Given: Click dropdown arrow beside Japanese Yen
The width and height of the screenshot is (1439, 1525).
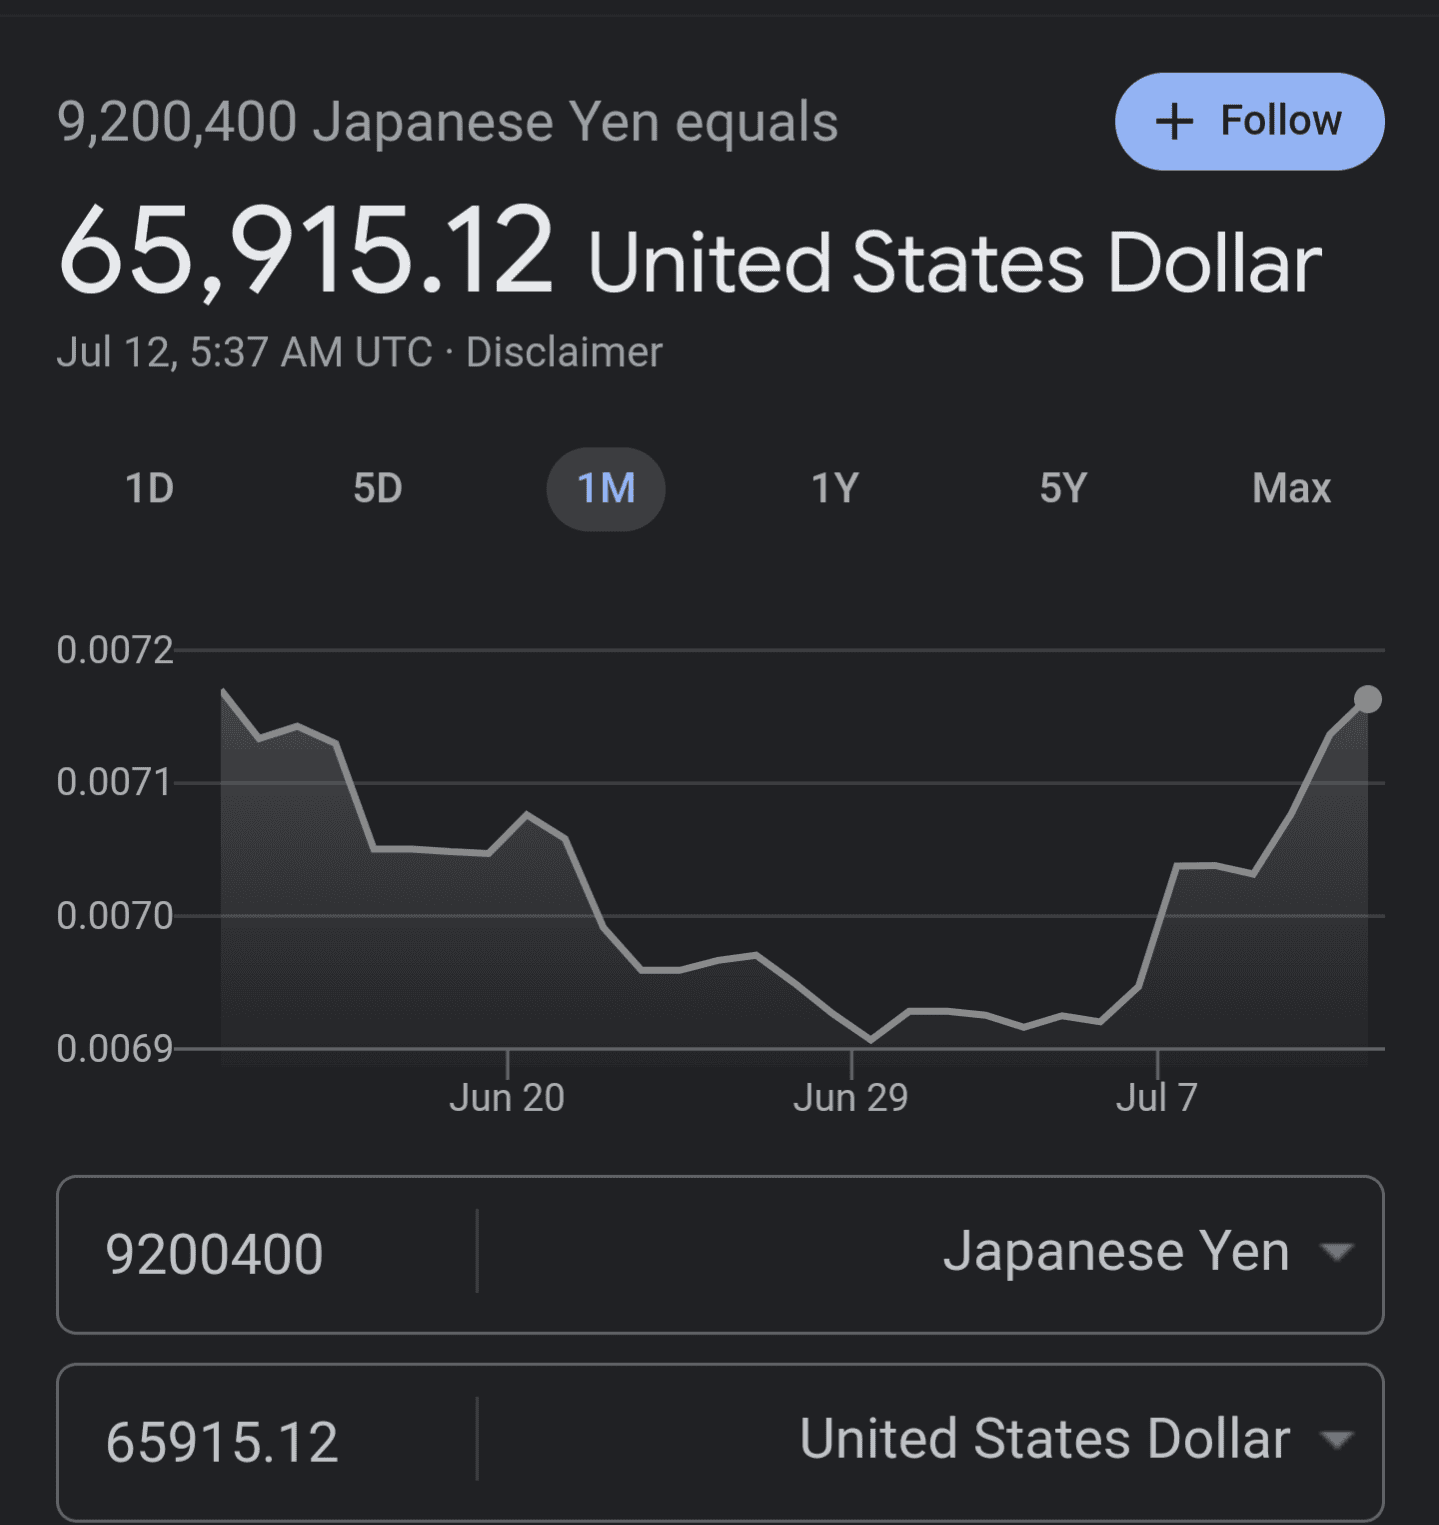Looking at the screenshot, I should click(x=1337, y=1252).
